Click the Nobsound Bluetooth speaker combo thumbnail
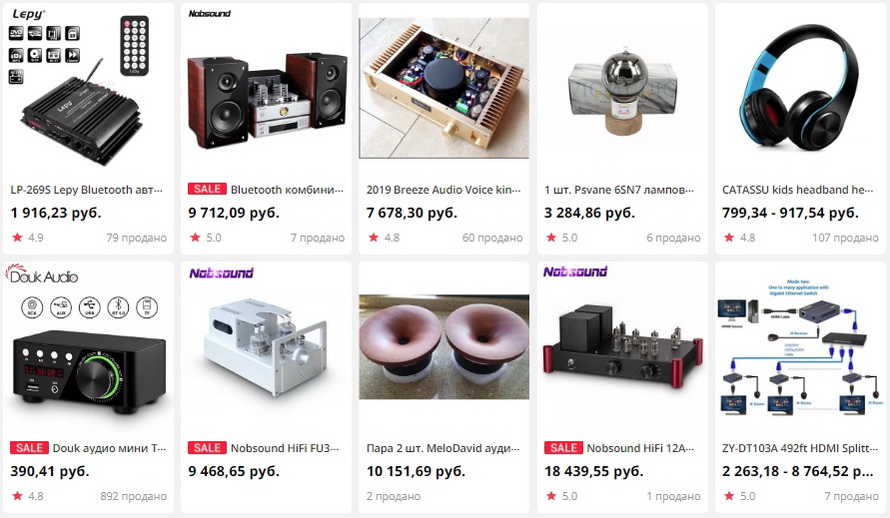Image resolution: width=890 pixels, height=518 pixels. [266, 89]
